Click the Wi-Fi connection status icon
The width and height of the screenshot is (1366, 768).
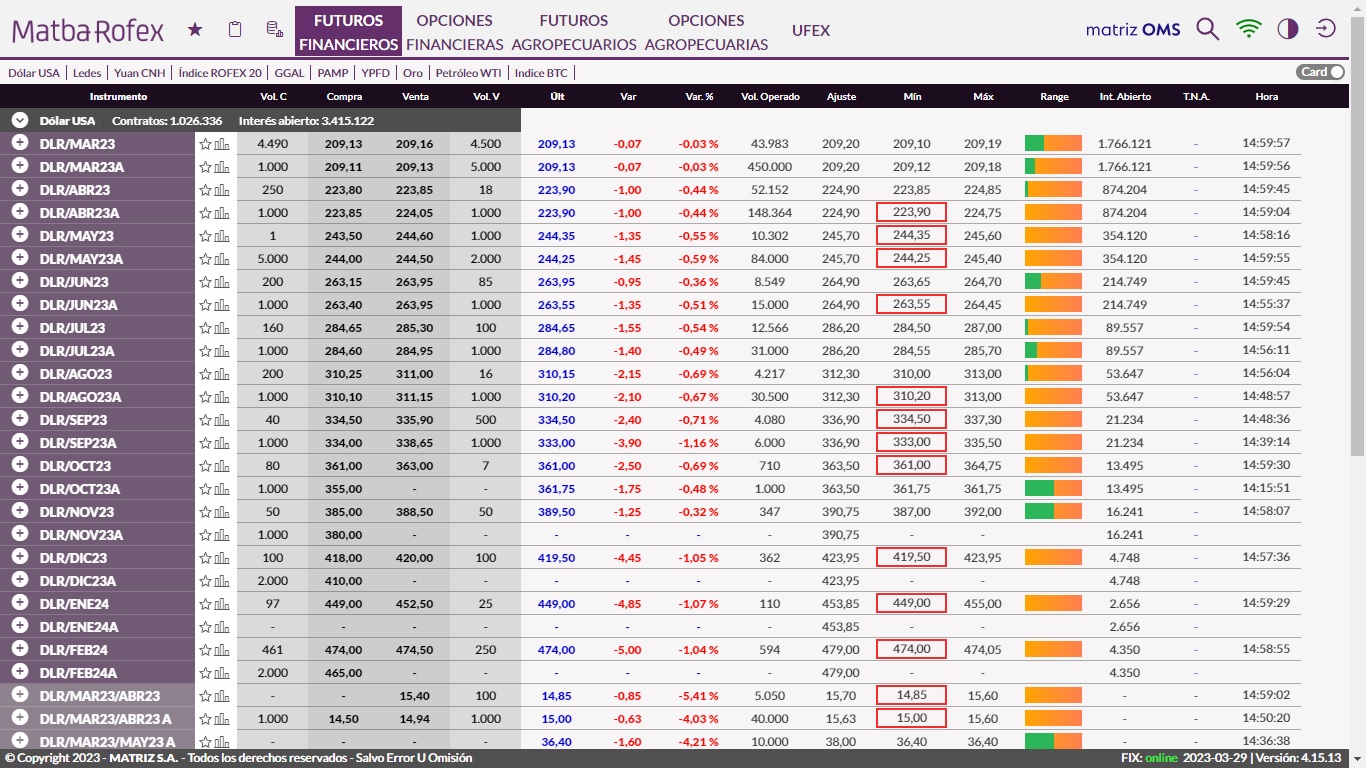click(x=1248, y=29)
